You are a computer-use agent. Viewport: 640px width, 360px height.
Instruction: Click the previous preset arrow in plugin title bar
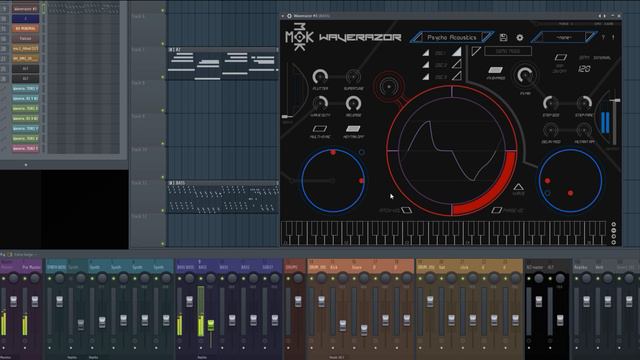coord(599,16)
